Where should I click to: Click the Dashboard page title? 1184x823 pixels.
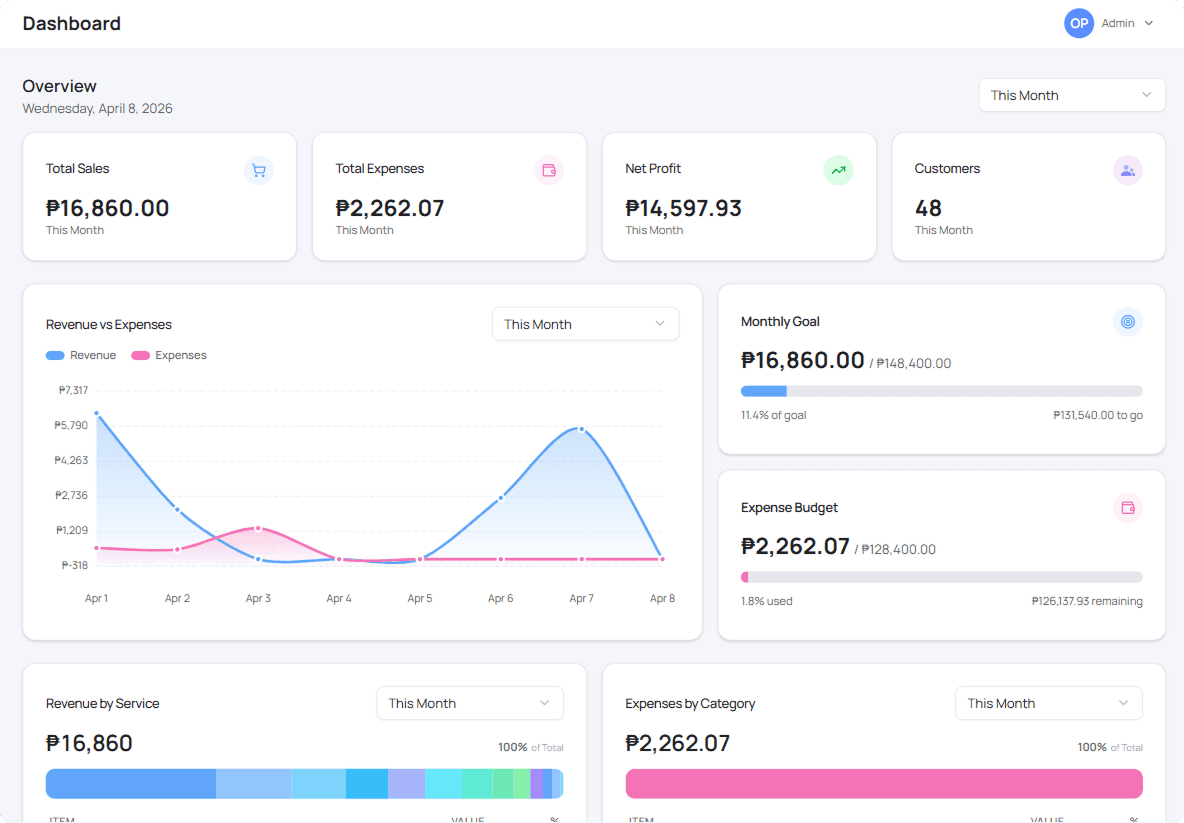pos(72,23)
